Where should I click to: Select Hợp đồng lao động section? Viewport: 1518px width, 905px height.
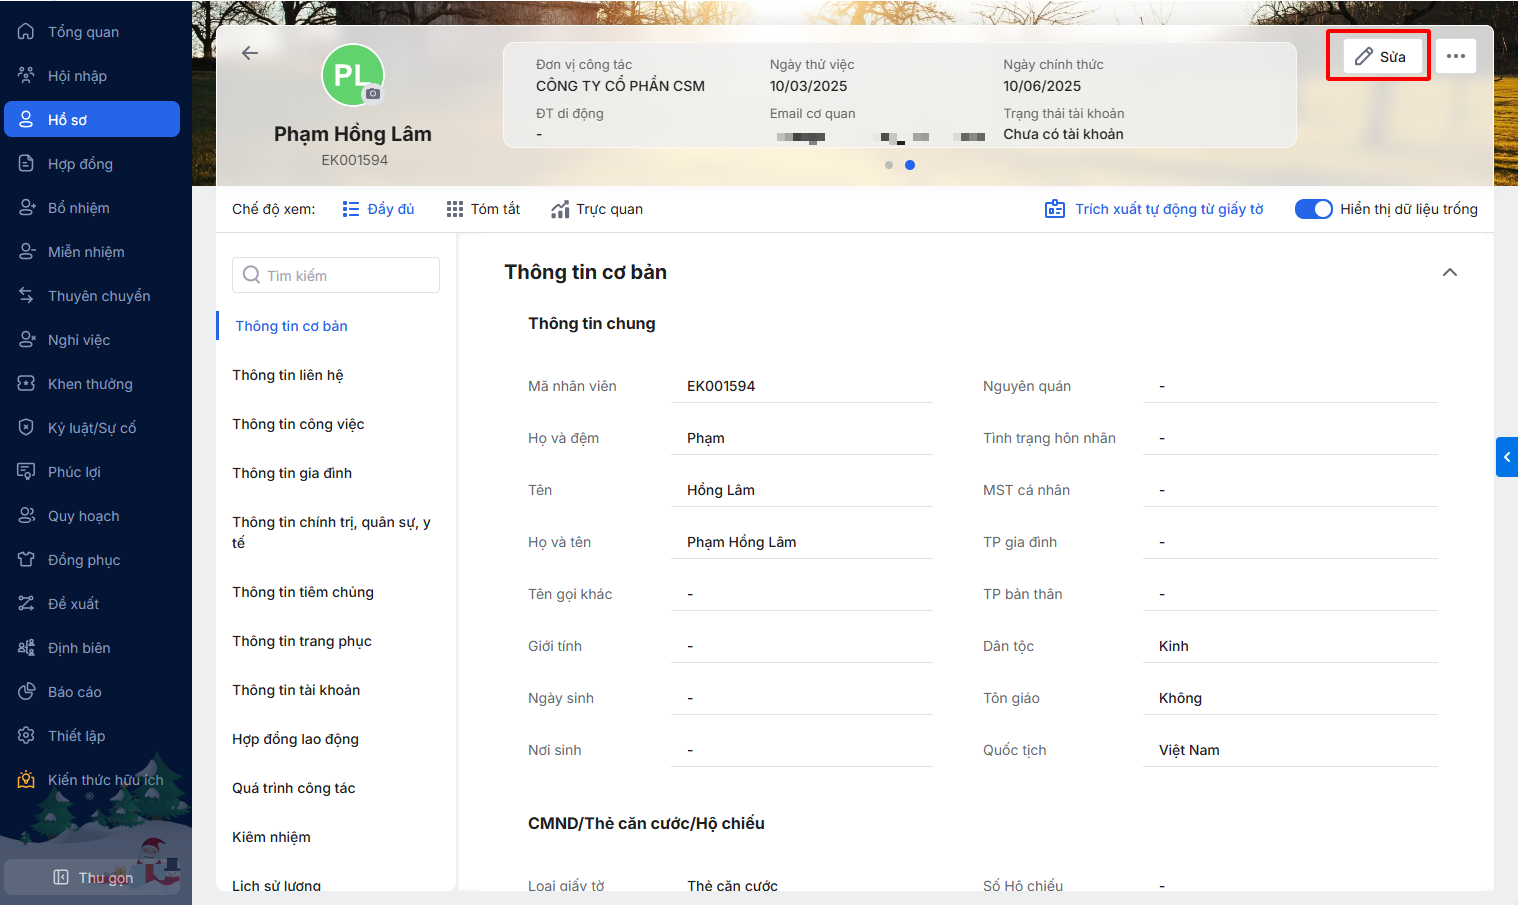tap(295, 739)
